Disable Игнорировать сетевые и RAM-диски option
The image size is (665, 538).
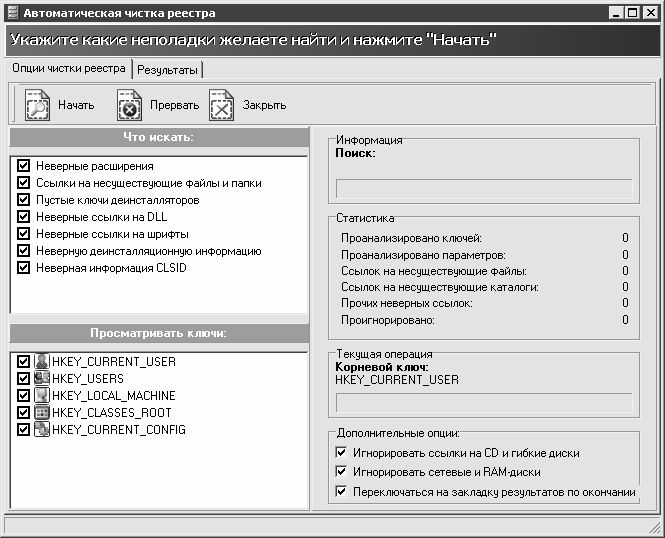[x=342, y=472]
